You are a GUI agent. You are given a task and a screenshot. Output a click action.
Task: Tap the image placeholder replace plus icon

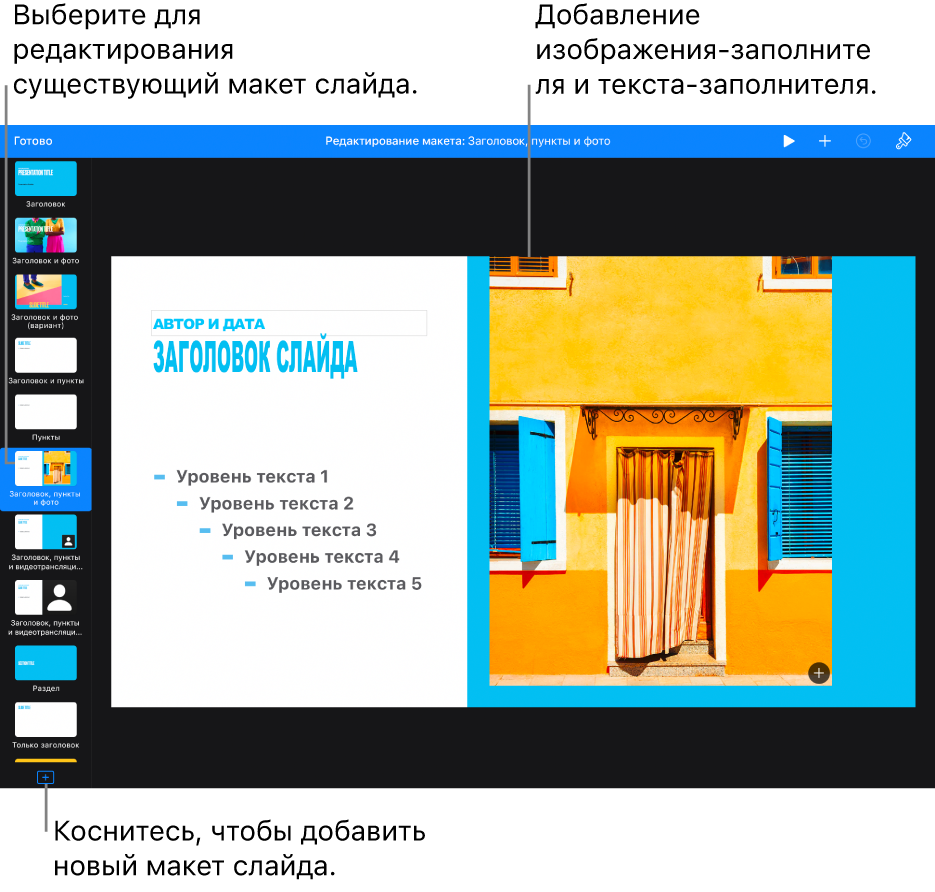[819, 673]
